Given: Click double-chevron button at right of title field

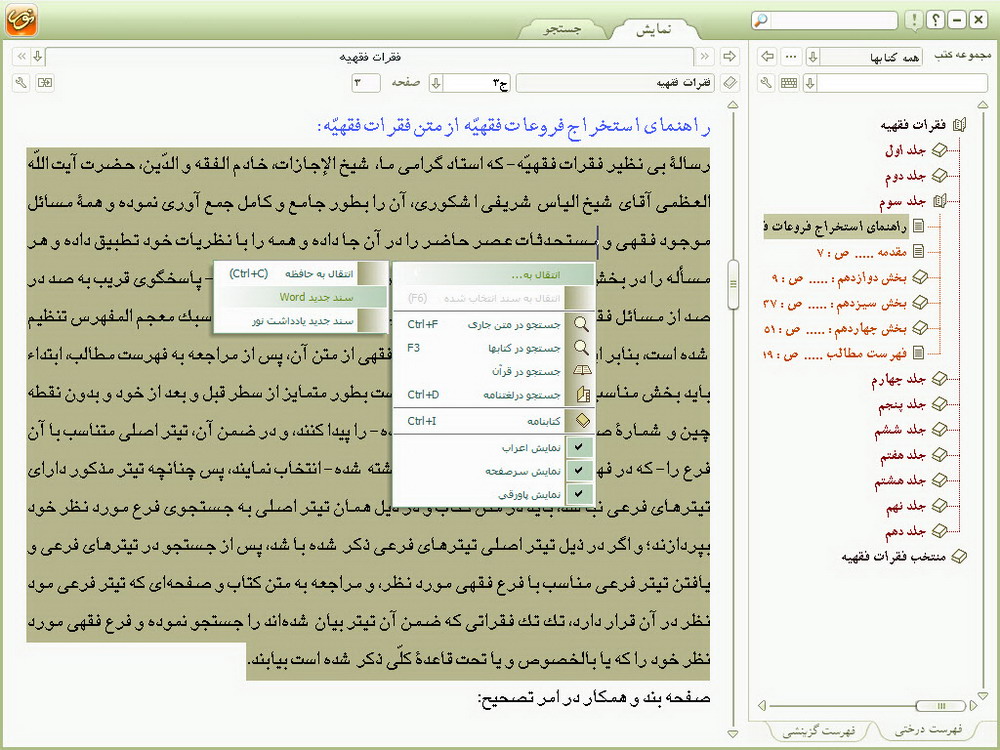Looking at the screenshot, I should tap(705, 57).
